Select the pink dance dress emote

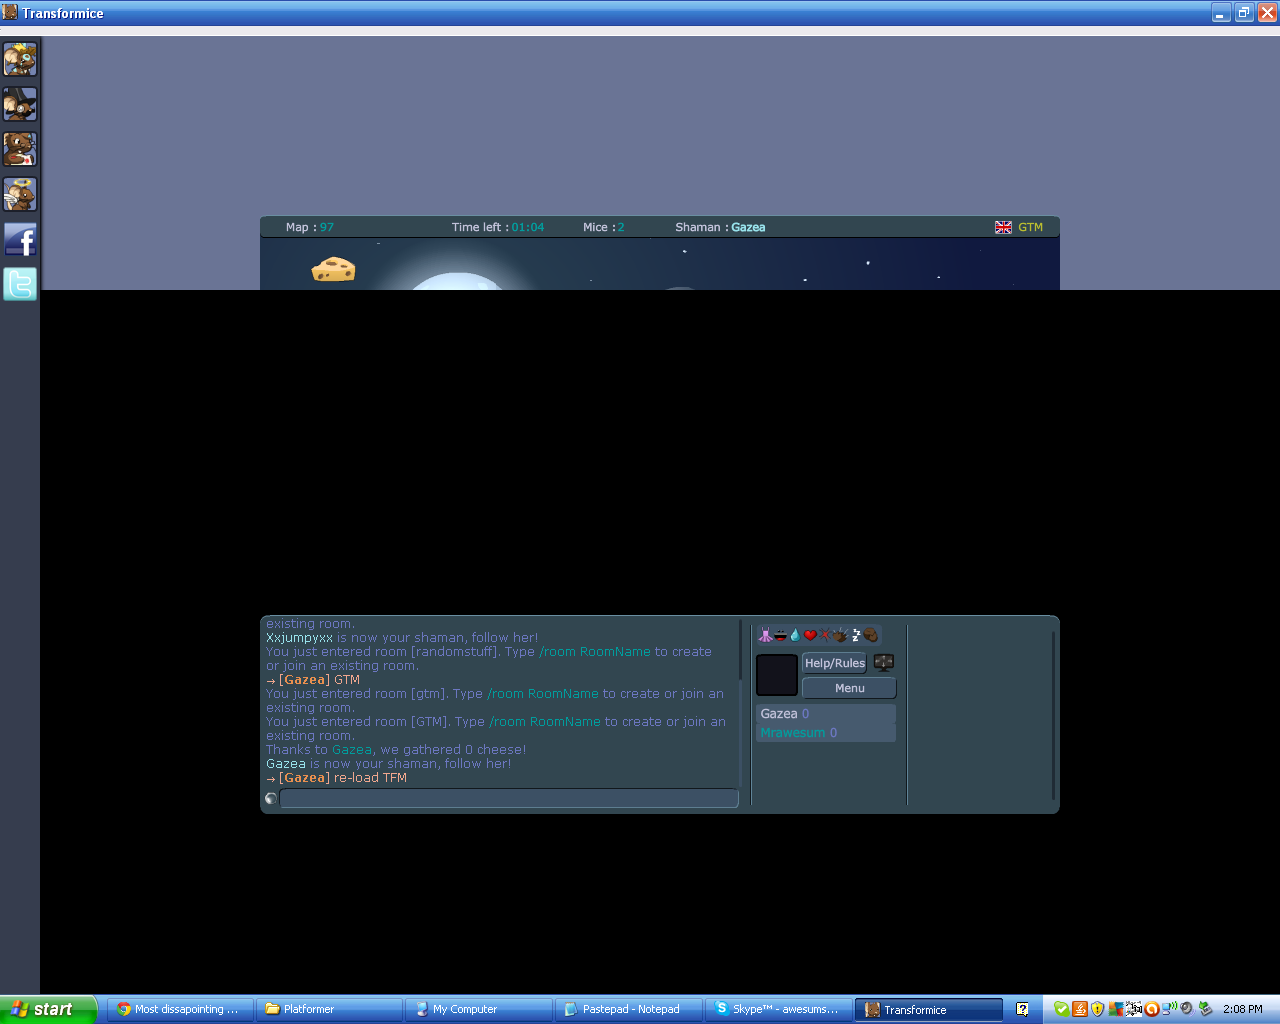point(765,635)
